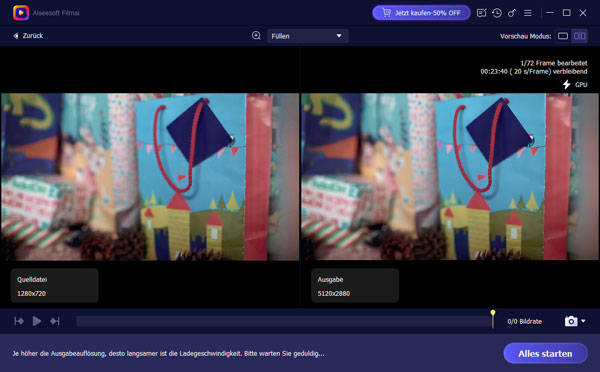
Task: Click the Aiseesoft Filmai app logo
Action: pyautogui.click(x=21, y=13)
